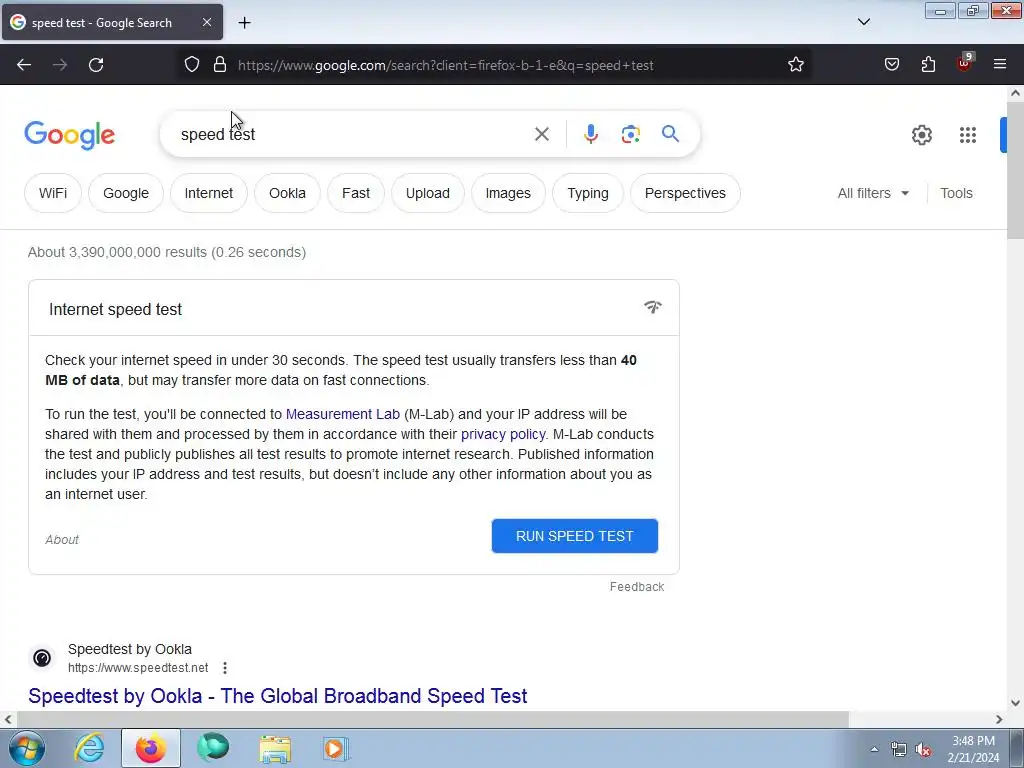1024x768 pixels.
Task: Click the muted volume tray icon
Action: click(923, 750)
